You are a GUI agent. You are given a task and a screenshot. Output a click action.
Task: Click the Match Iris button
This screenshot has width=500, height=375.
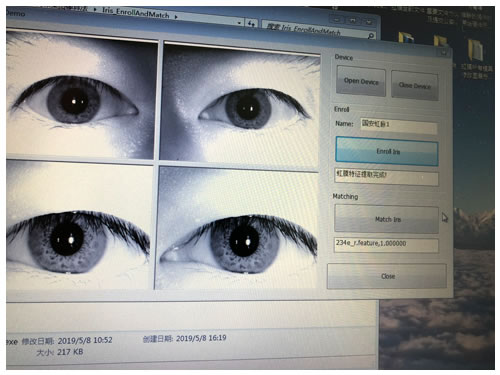coord(387,219)
